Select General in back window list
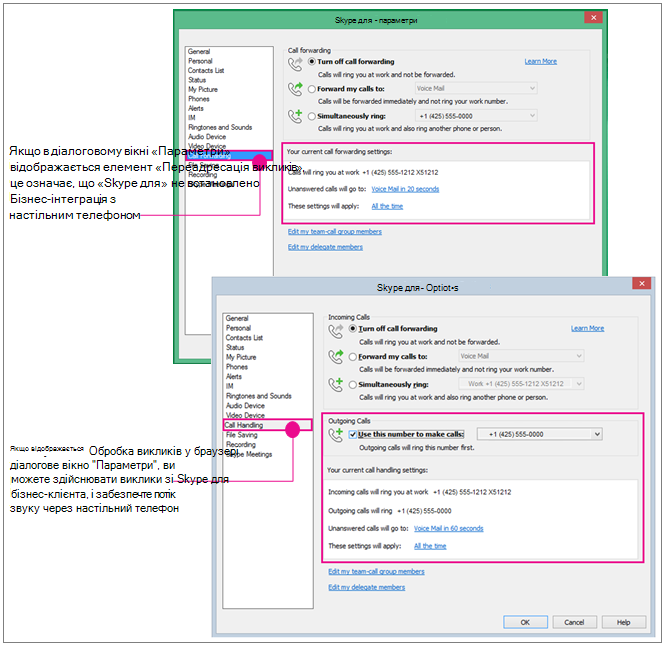The image size is (667, 647). pyautogui.click(x=199, y=51)
